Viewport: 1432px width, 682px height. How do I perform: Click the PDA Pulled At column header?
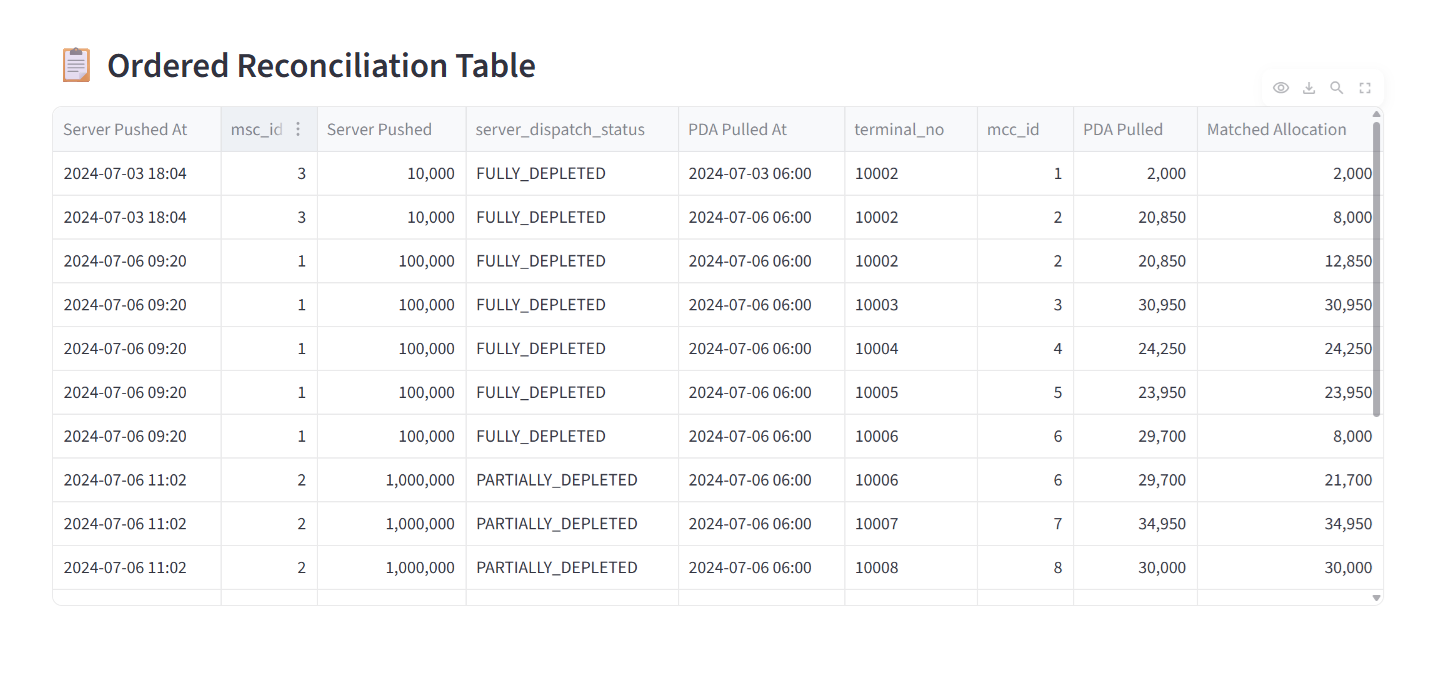(761, 129)
